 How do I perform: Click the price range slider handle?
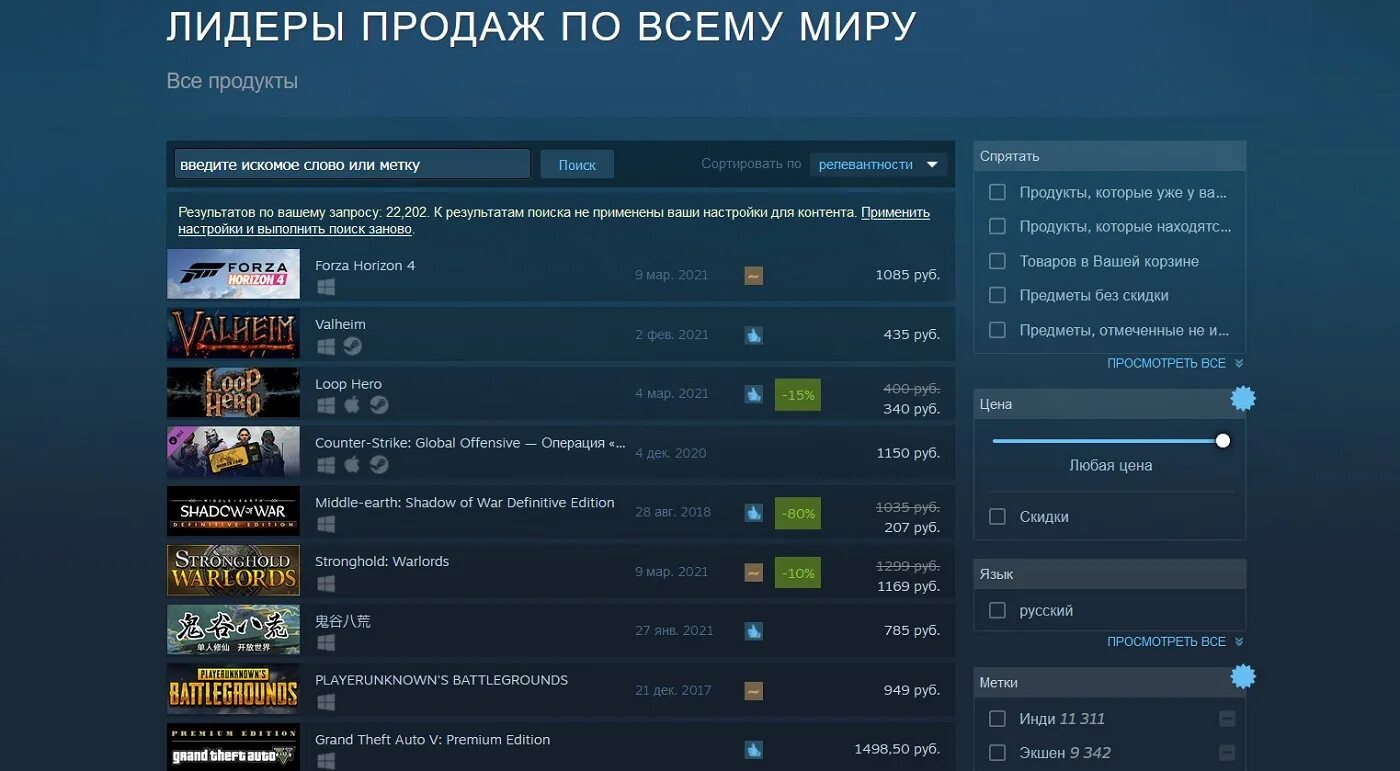[1222, 441]
